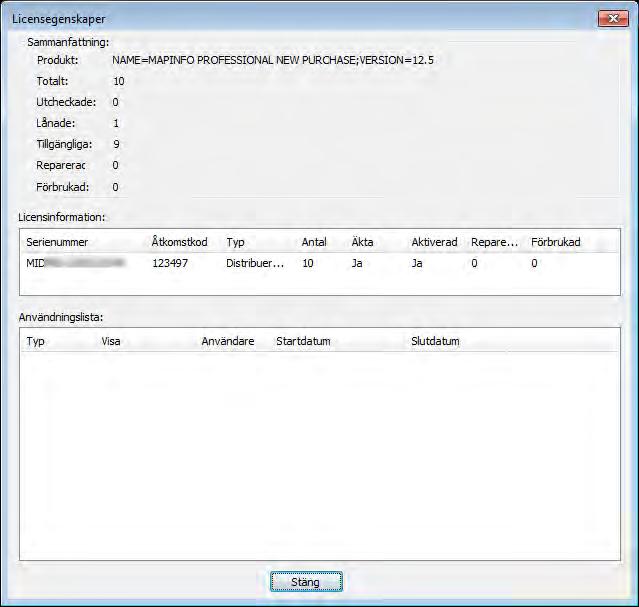This screenshot has width=639, height=607.
Task: Sort license table by Antal column
Action: tap(314, 242)
